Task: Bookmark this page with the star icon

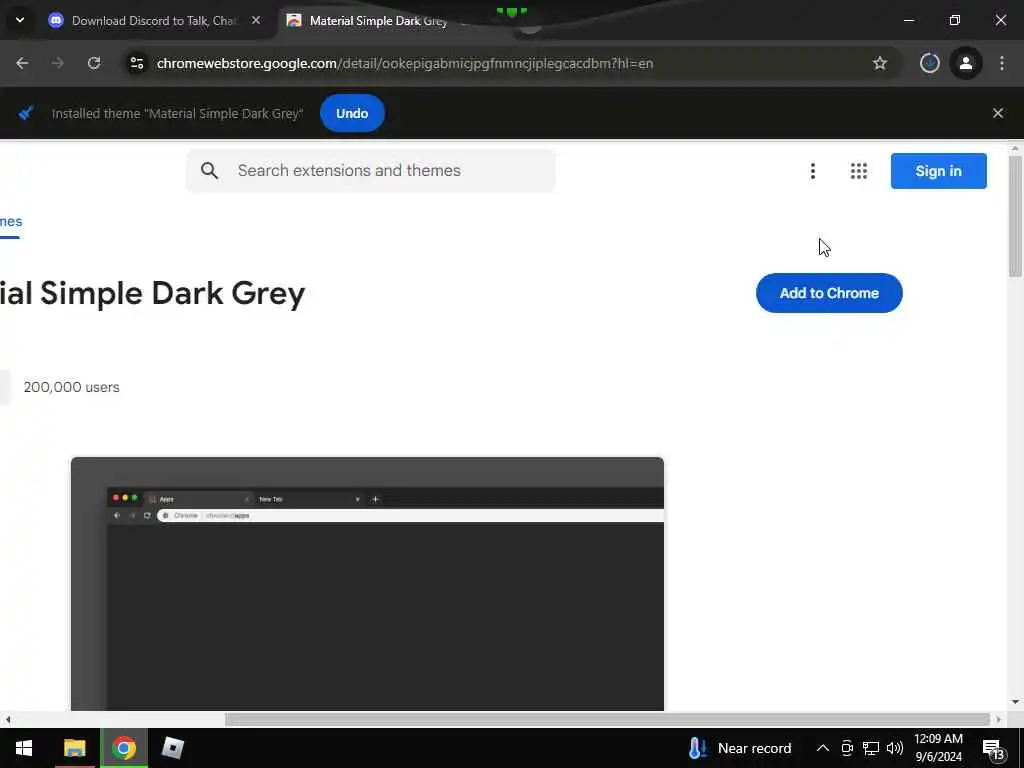Action: click(x=880, y=63)
